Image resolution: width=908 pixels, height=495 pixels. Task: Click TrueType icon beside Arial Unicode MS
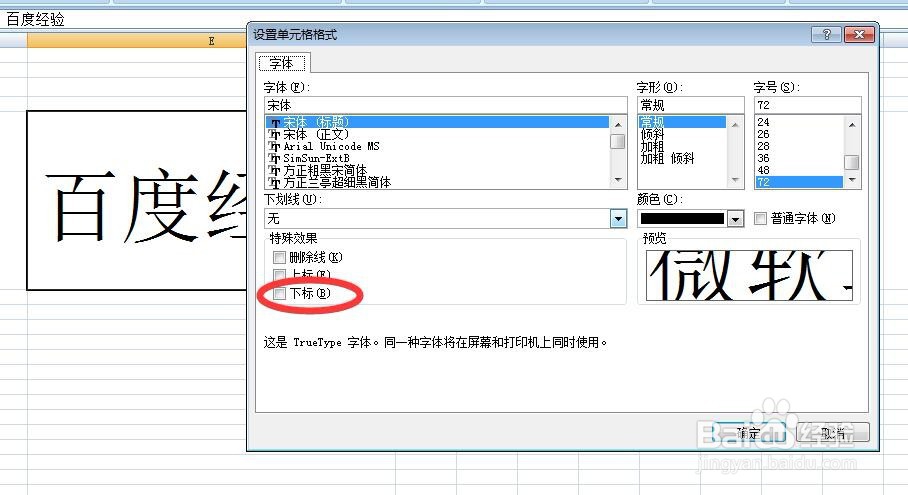[274, 146]
